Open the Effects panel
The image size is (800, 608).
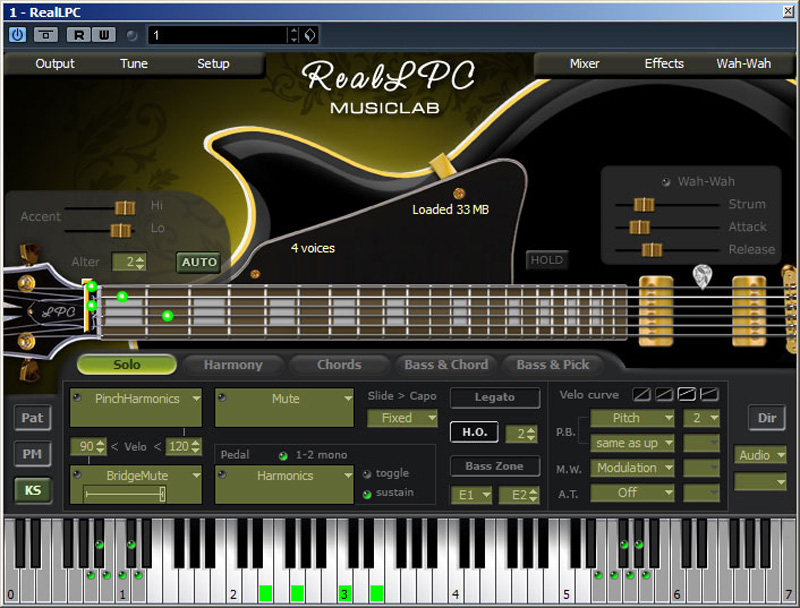[x=664, y=64]
